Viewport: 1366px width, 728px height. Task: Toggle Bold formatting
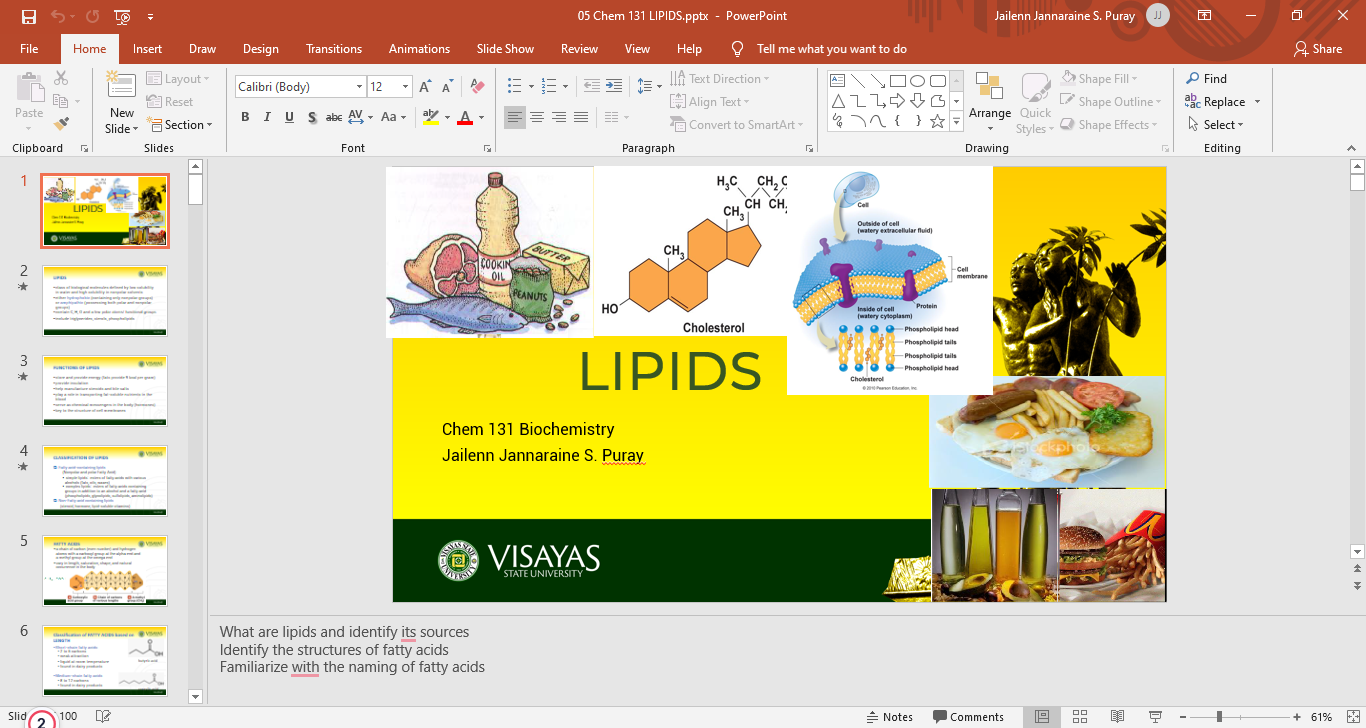coord(245,118)
